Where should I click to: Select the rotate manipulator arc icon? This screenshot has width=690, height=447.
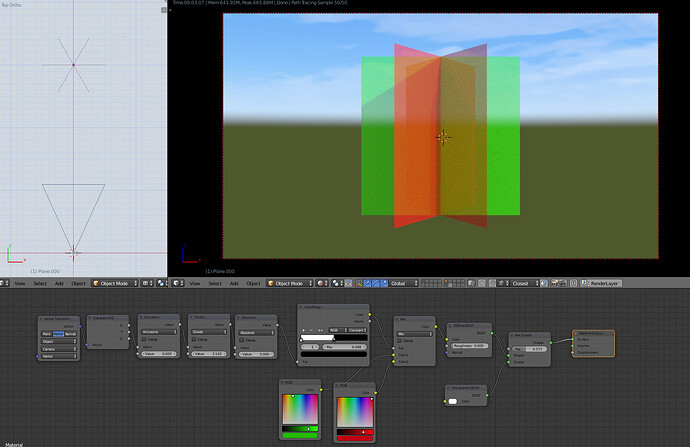click(x=375, y=283)
